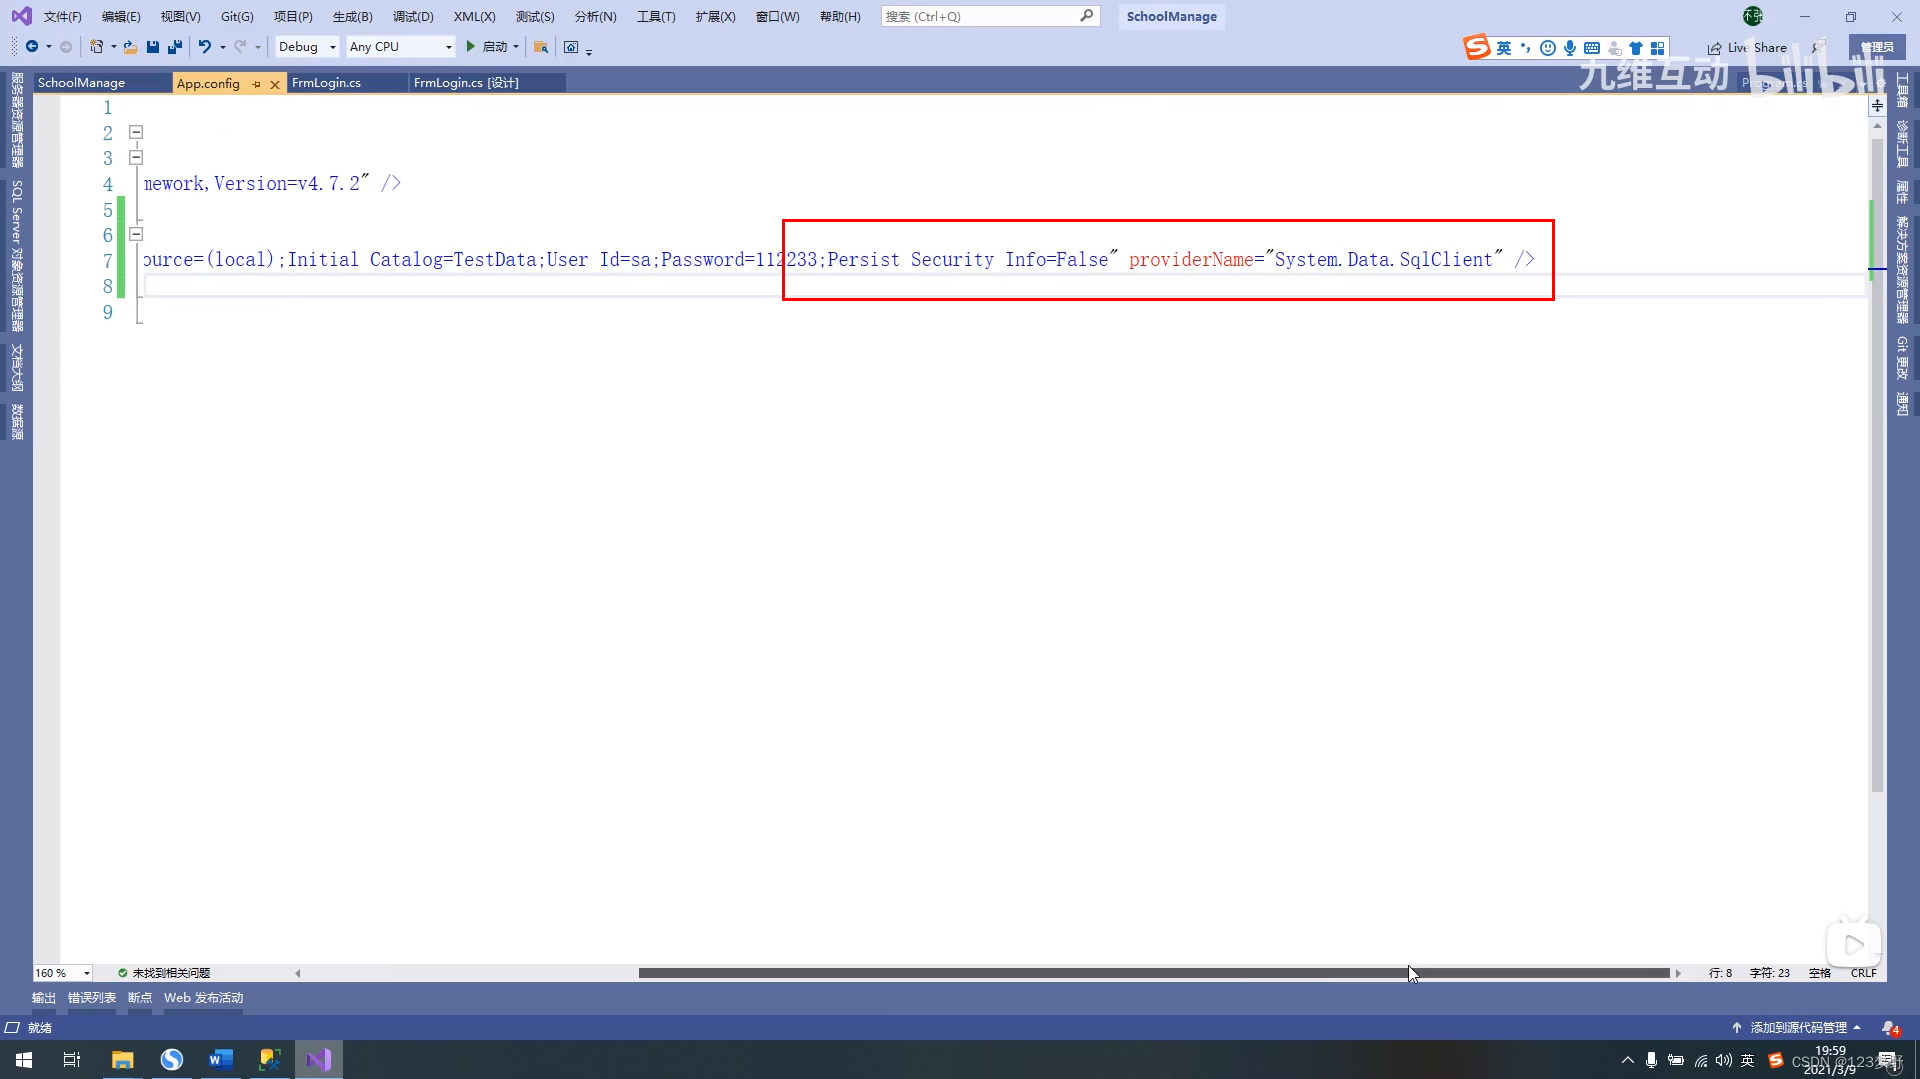Open the 错误列表 panel tab
This screenshot has height=1079, width=1920.
92,998
